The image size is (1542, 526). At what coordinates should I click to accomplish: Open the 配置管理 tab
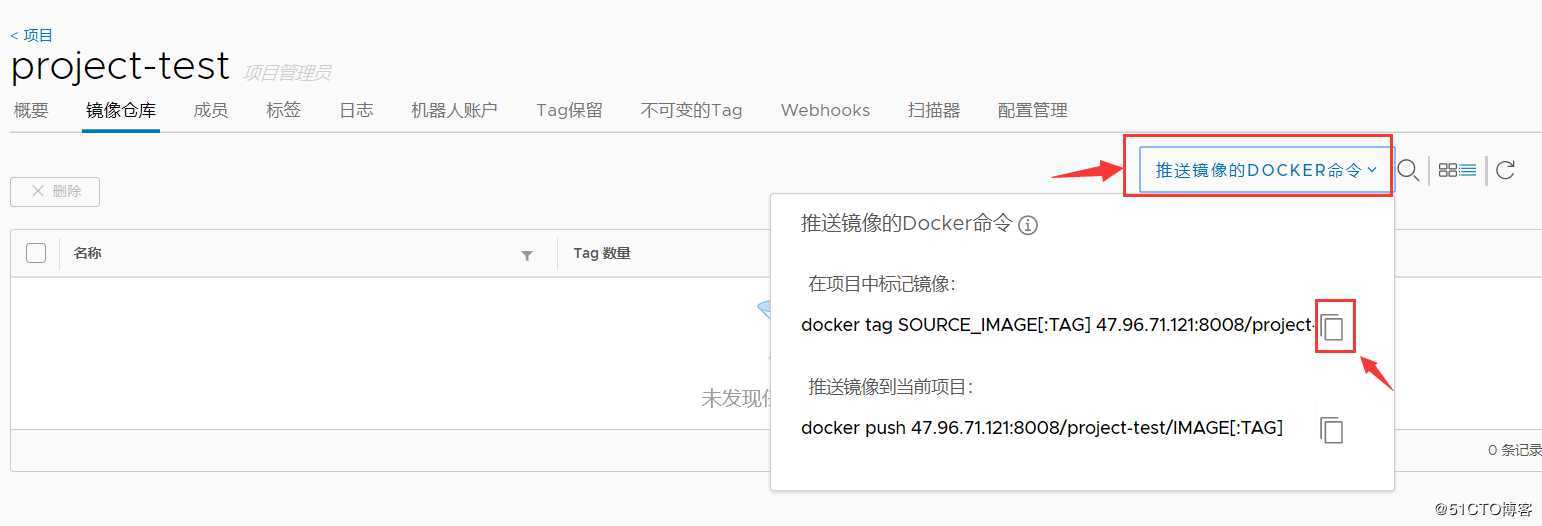pyautogui.click(x=1033, y=110)
